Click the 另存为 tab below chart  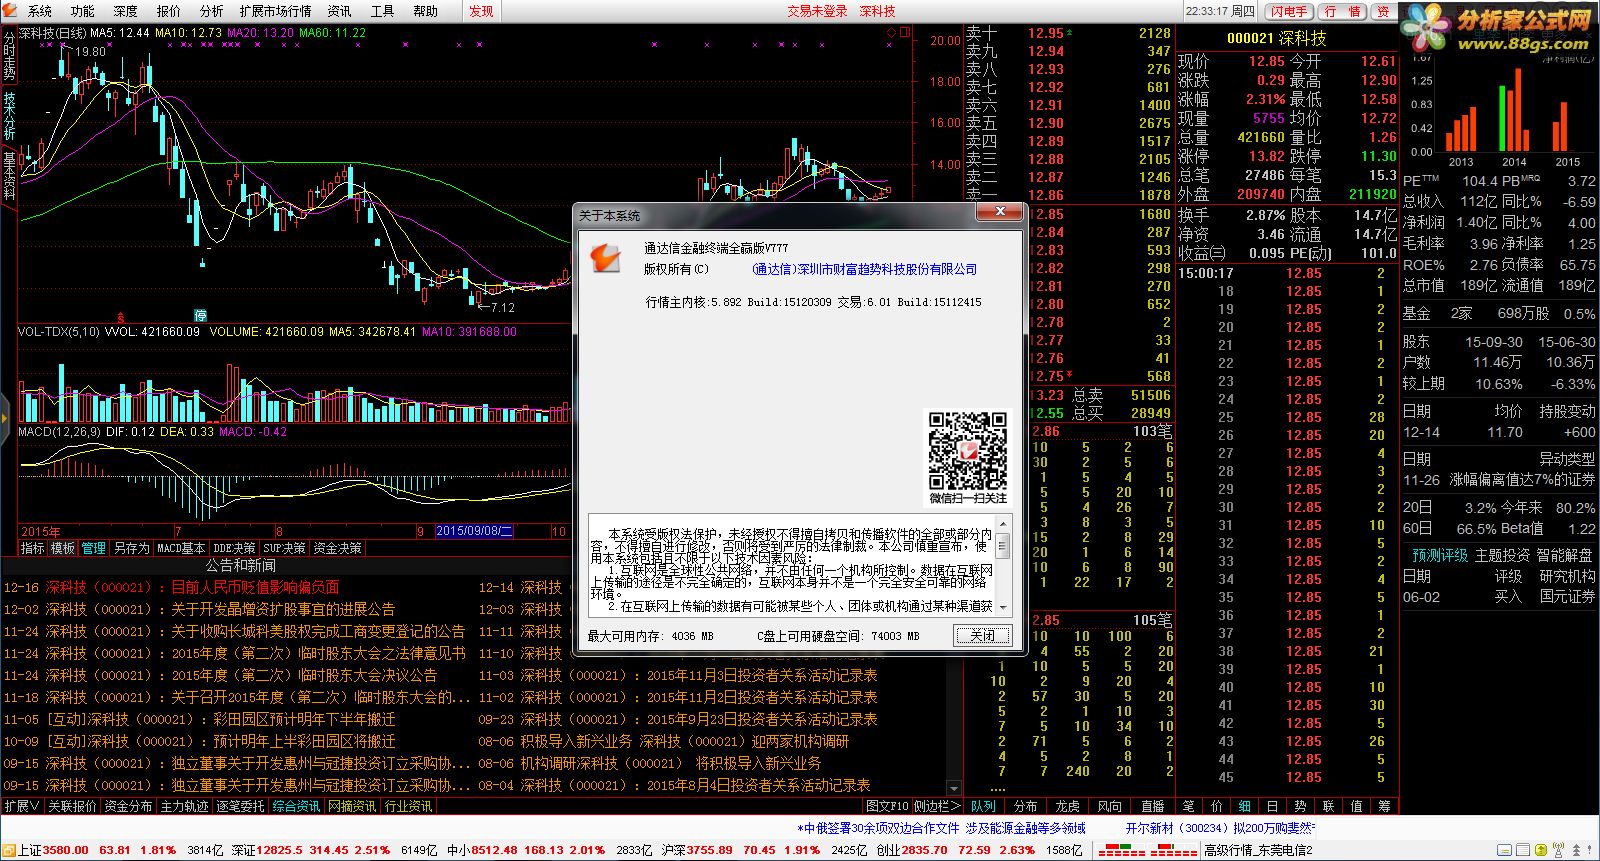tap(131, 548)
